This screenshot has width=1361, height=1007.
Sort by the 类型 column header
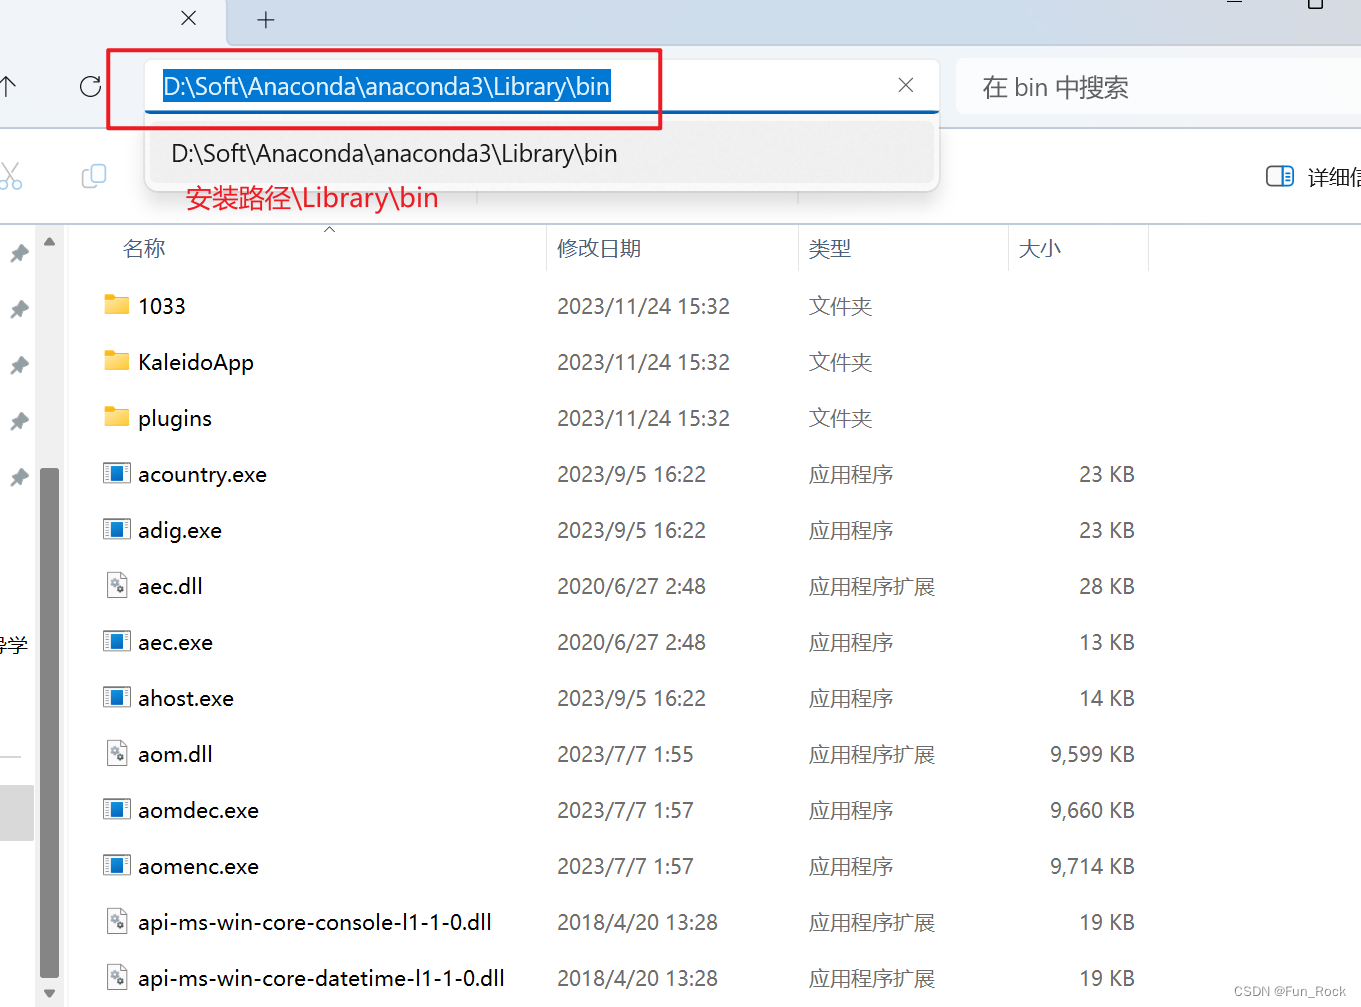(830, 249)
